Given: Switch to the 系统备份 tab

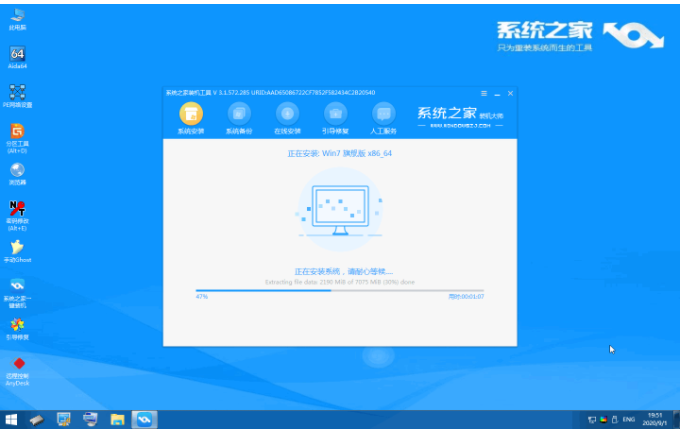Looking at the screenshot, I should (239, 116).
